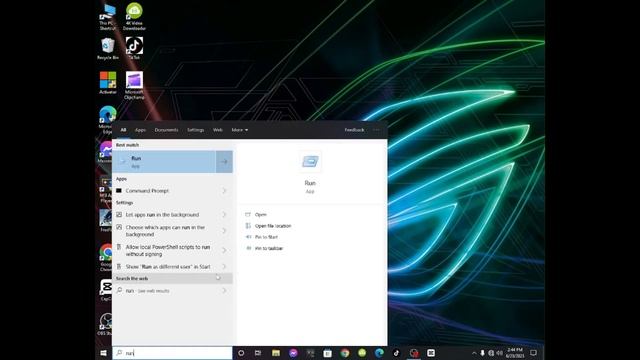
Task: Expand chevron next to Command Prompt
Action: (x=224, y=191)
